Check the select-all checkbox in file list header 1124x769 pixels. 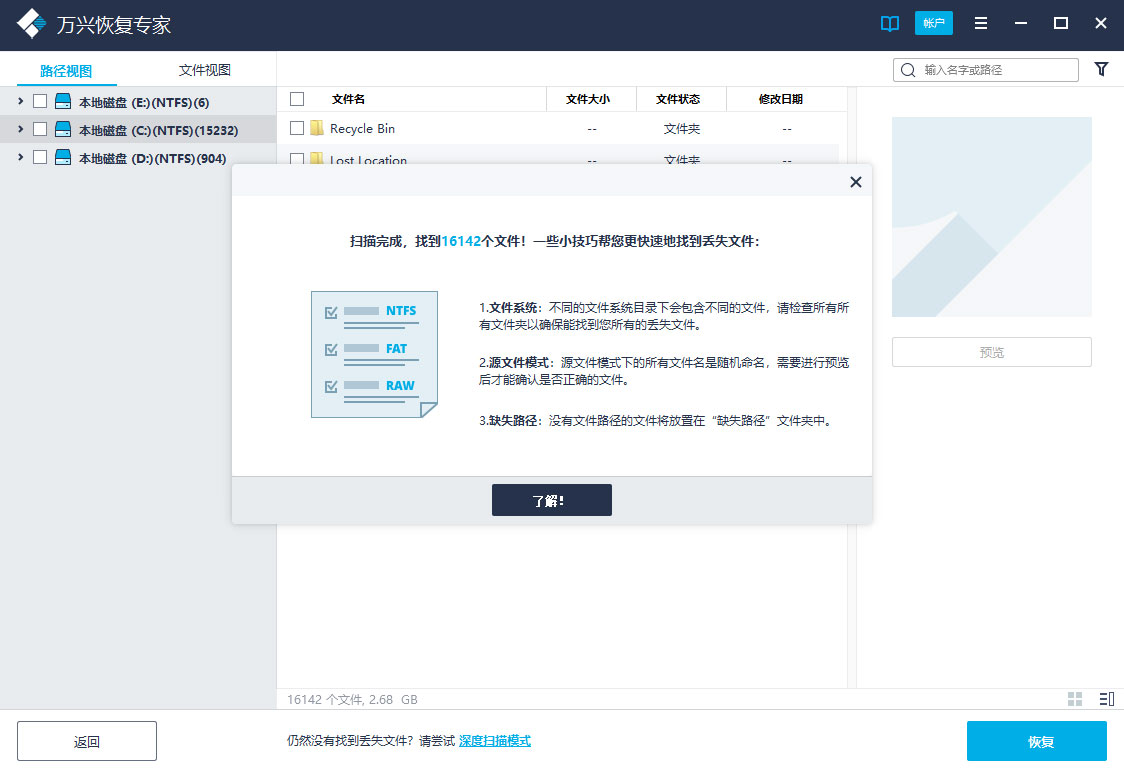click(x=295, y=99)
